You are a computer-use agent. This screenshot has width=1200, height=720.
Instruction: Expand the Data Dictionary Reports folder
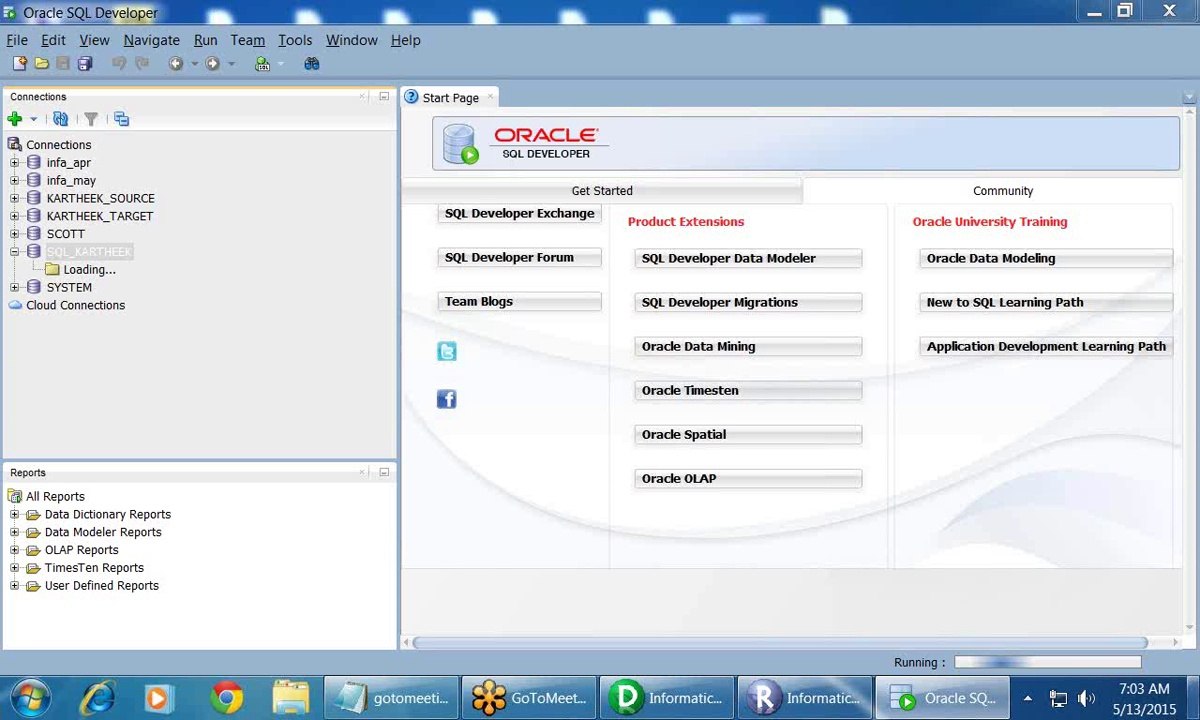tap(15, 514)
